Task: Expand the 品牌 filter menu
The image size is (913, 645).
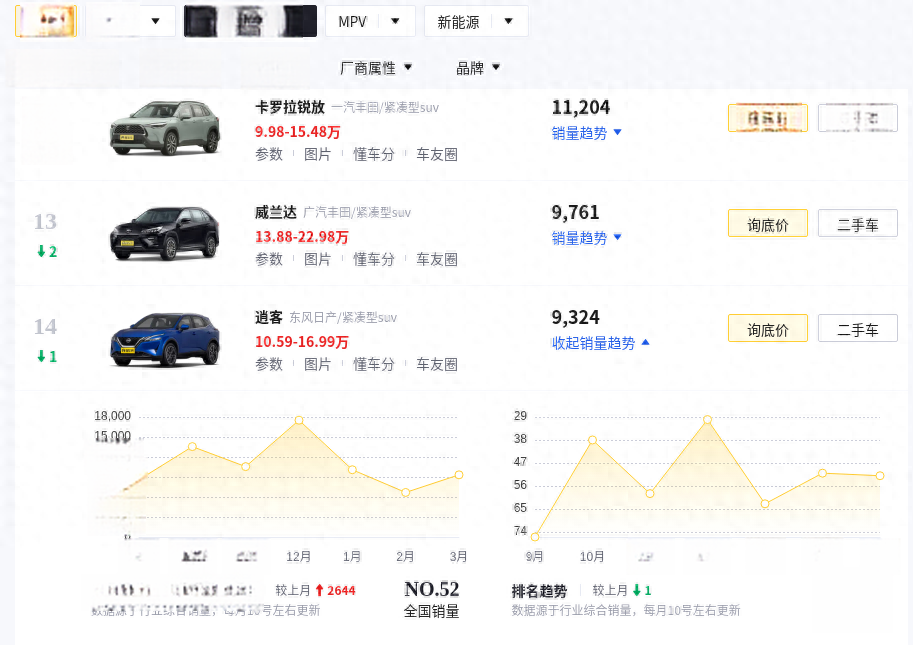Action: coord(477,68)
